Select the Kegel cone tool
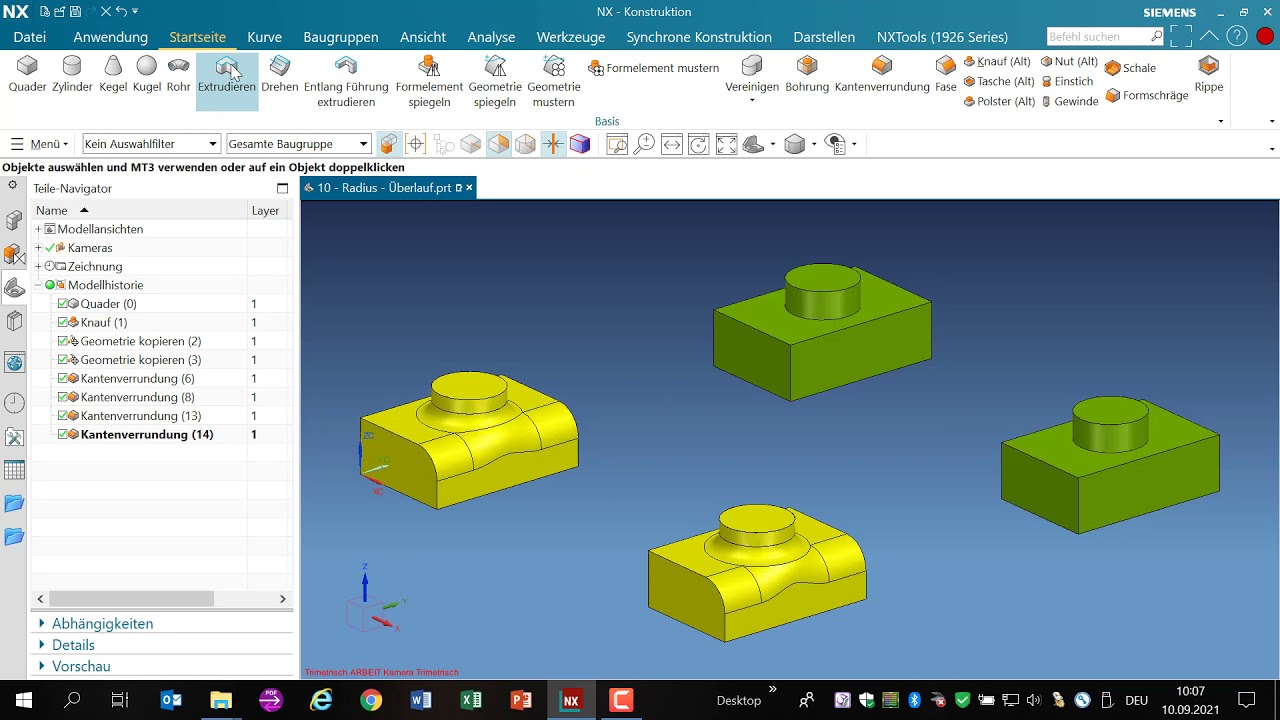Screen dimensions: 1280x720 (x=113, y=75)
